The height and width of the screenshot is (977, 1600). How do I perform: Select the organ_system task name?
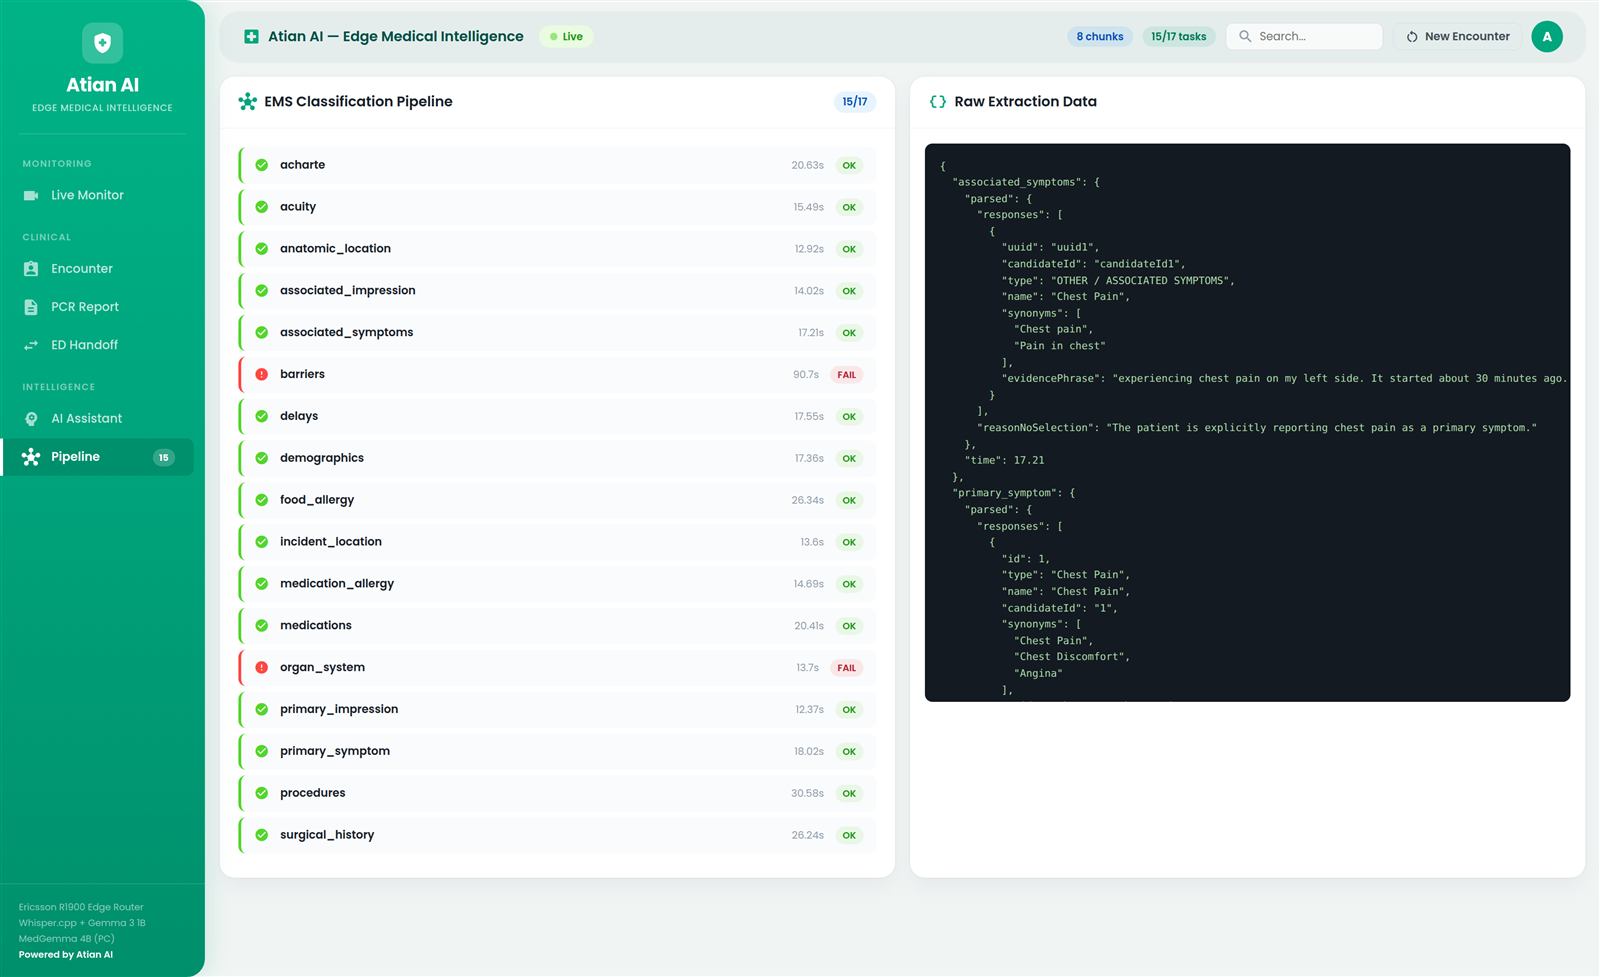322,667
